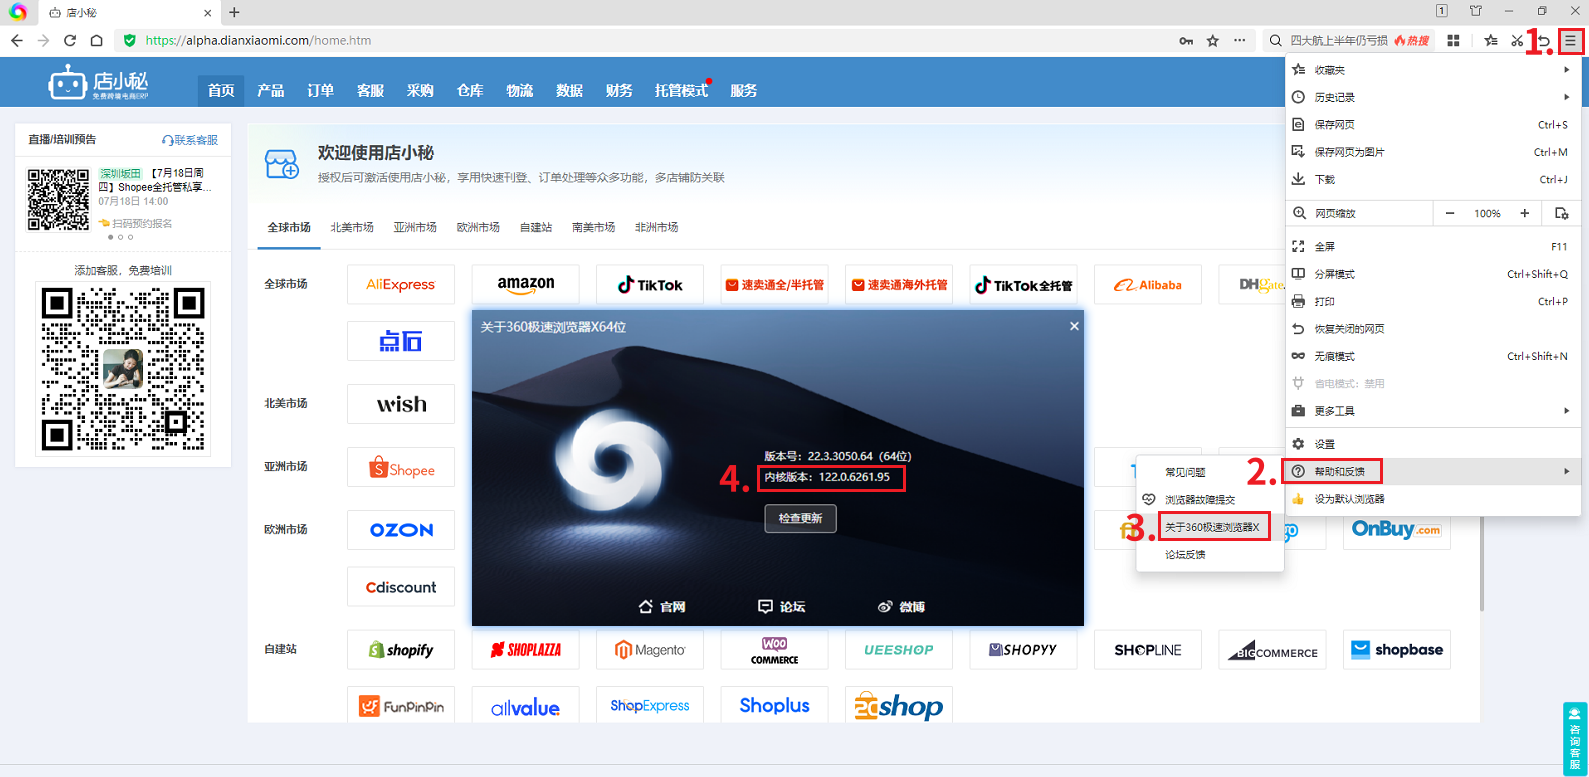Switch to 欧洲市场 tab
The image size is (1589, 777).
point(478,227)
